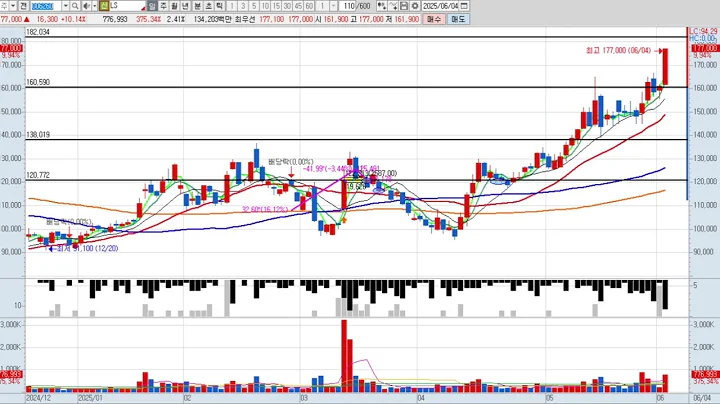Screen dimensions: 720x404
Task: Choose the 60 interval button
Action: pos(309,6)
